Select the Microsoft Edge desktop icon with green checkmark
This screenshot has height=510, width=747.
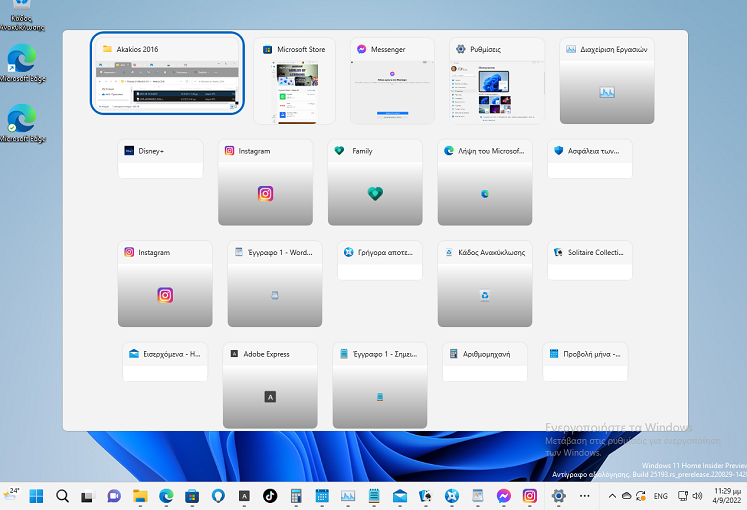tap(22, 124)
